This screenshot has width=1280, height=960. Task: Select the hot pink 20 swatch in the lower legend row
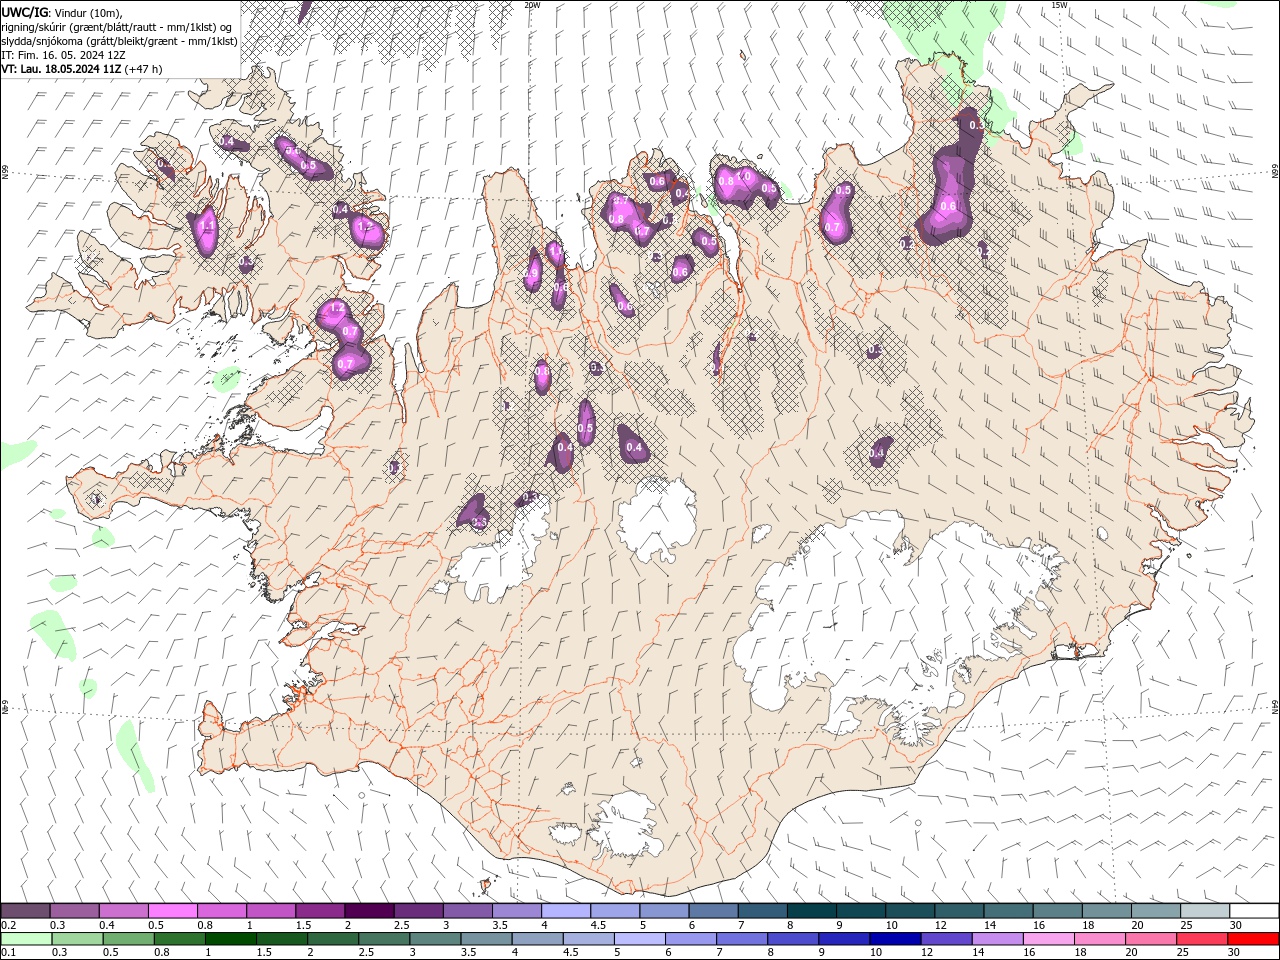point(1150,939)
